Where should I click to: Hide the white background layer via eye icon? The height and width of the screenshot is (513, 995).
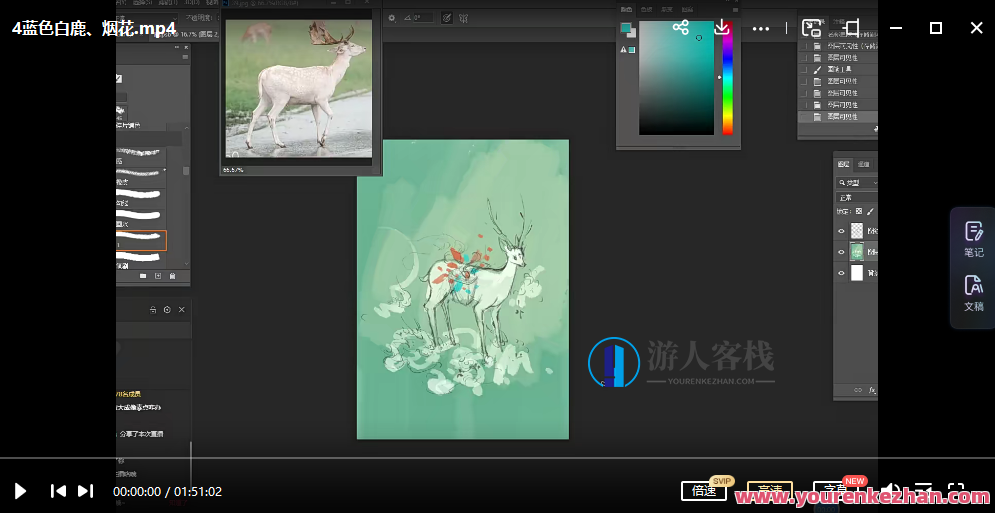click(841, 273)
